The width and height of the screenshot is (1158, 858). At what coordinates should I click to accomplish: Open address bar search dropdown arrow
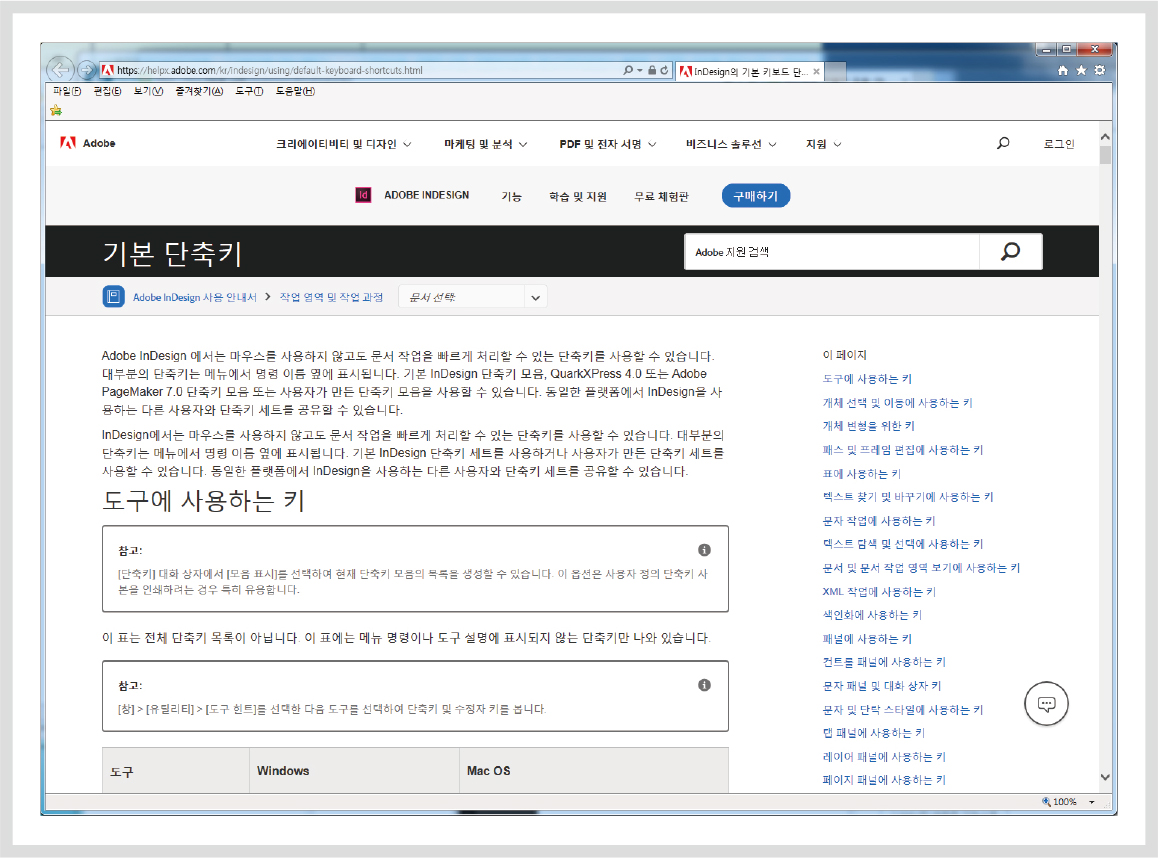[x=640, y=70]
